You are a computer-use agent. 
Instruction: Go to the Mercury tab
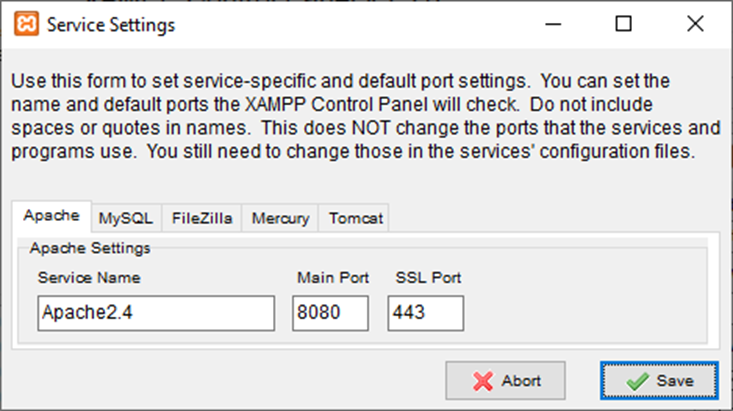coord(280,218)
